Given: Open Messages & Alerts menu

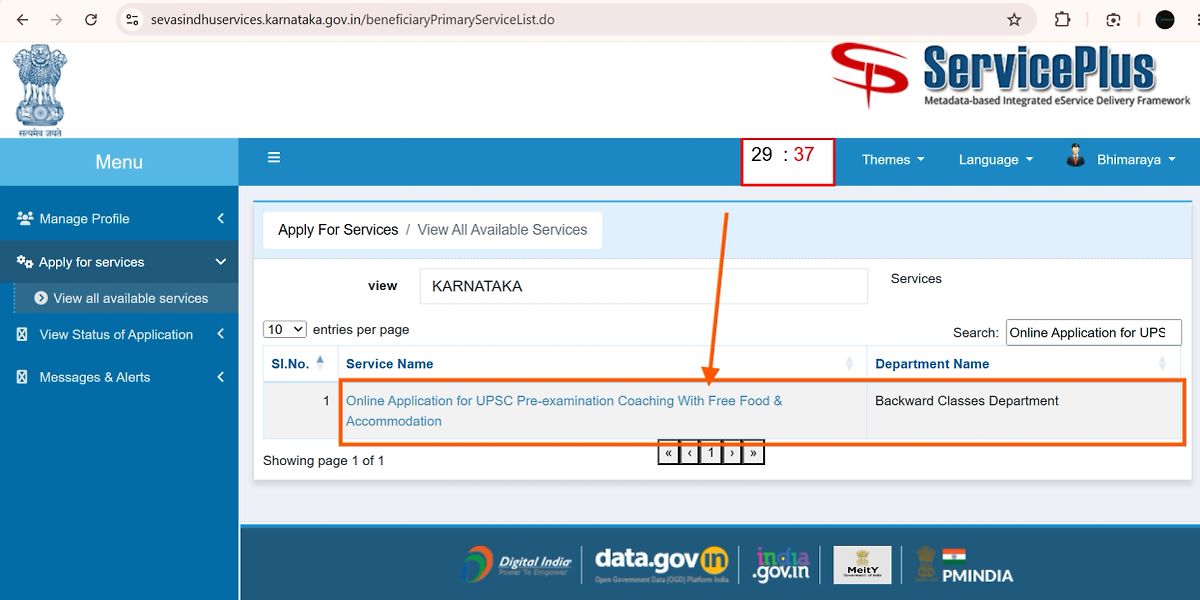Looking at the screenshot, I should [119, 377].
